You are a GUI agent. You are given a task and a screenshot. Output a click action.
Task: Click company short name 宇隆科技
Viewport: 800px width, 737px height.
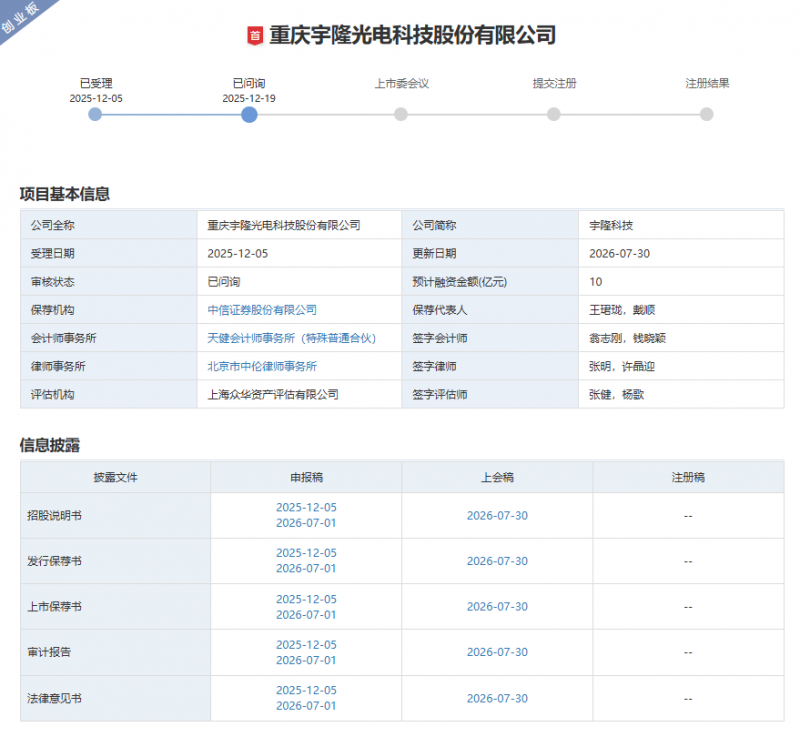click(x=611, y=225)
